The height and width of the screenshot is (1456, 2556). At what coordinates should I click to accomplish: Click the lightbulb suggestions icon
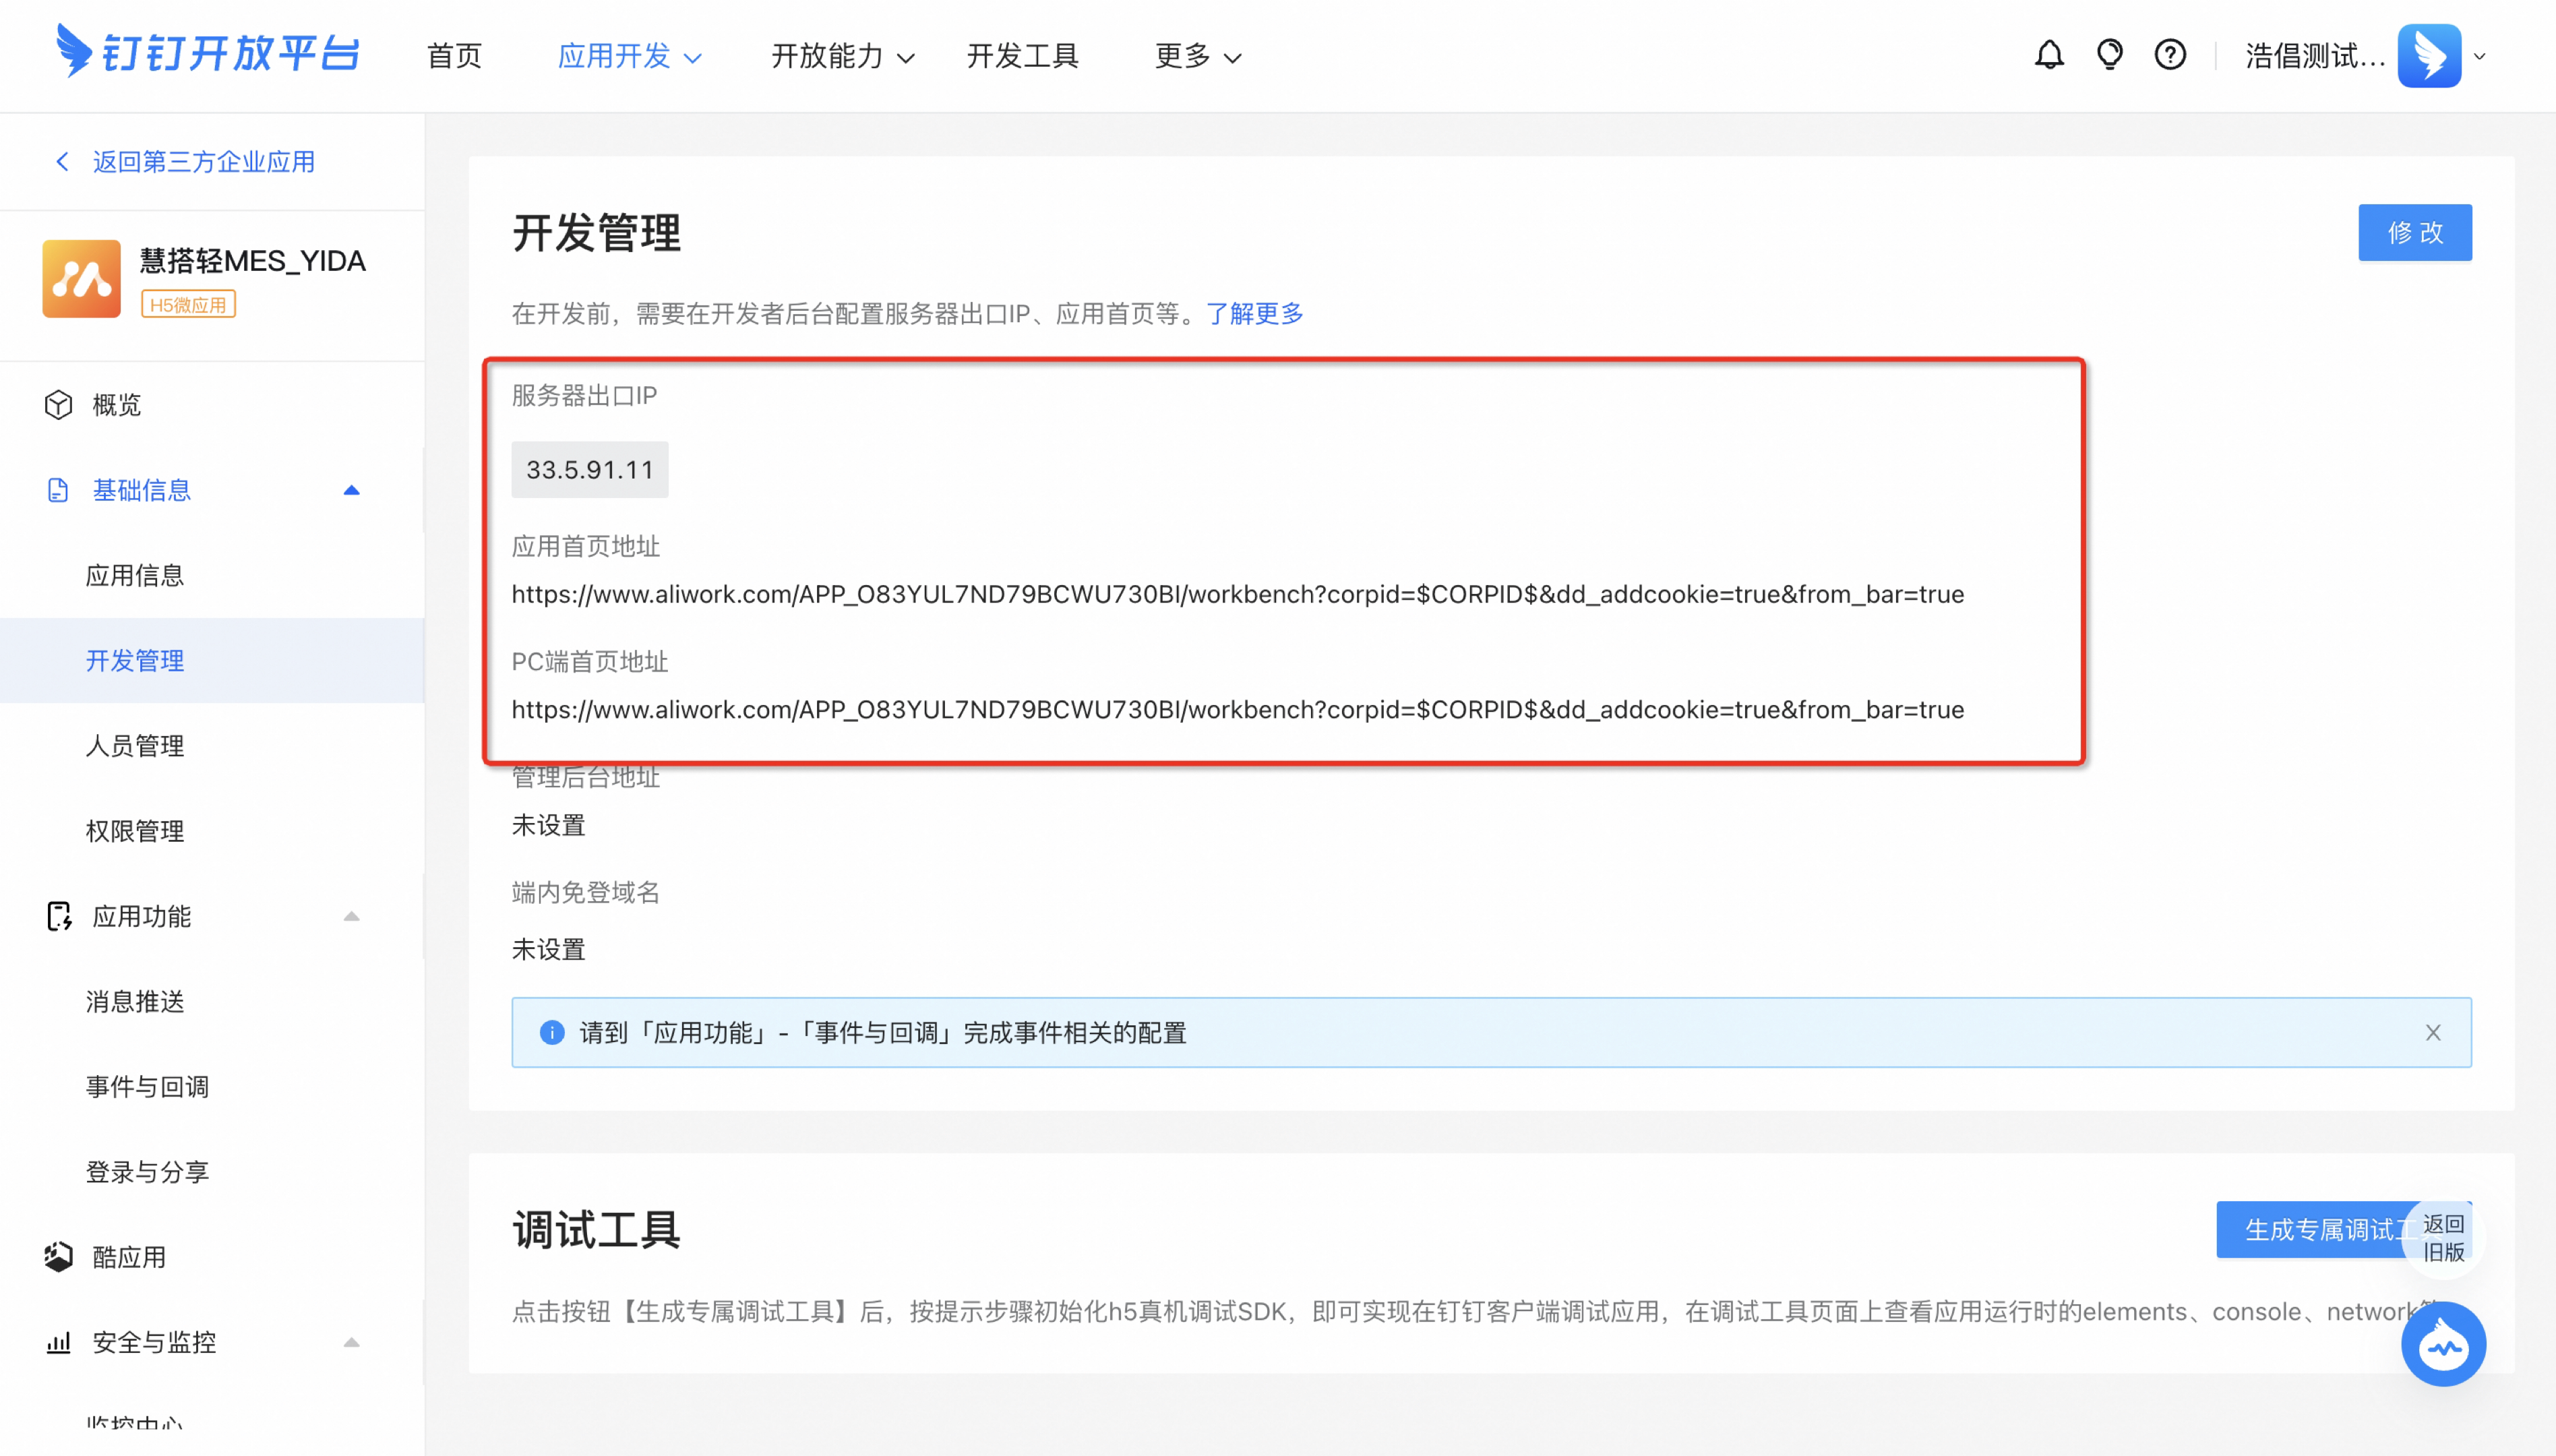[2109, 55]
